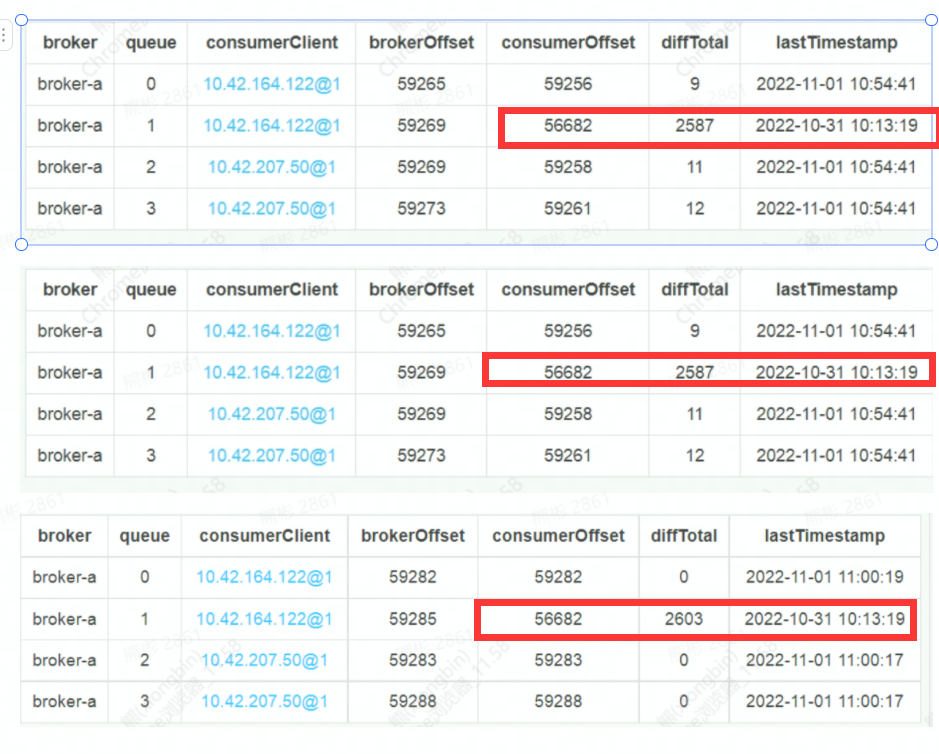Click the top-left blue selection handle circle
This screenshot has height=754, width=939.
(x=23, y=17)
